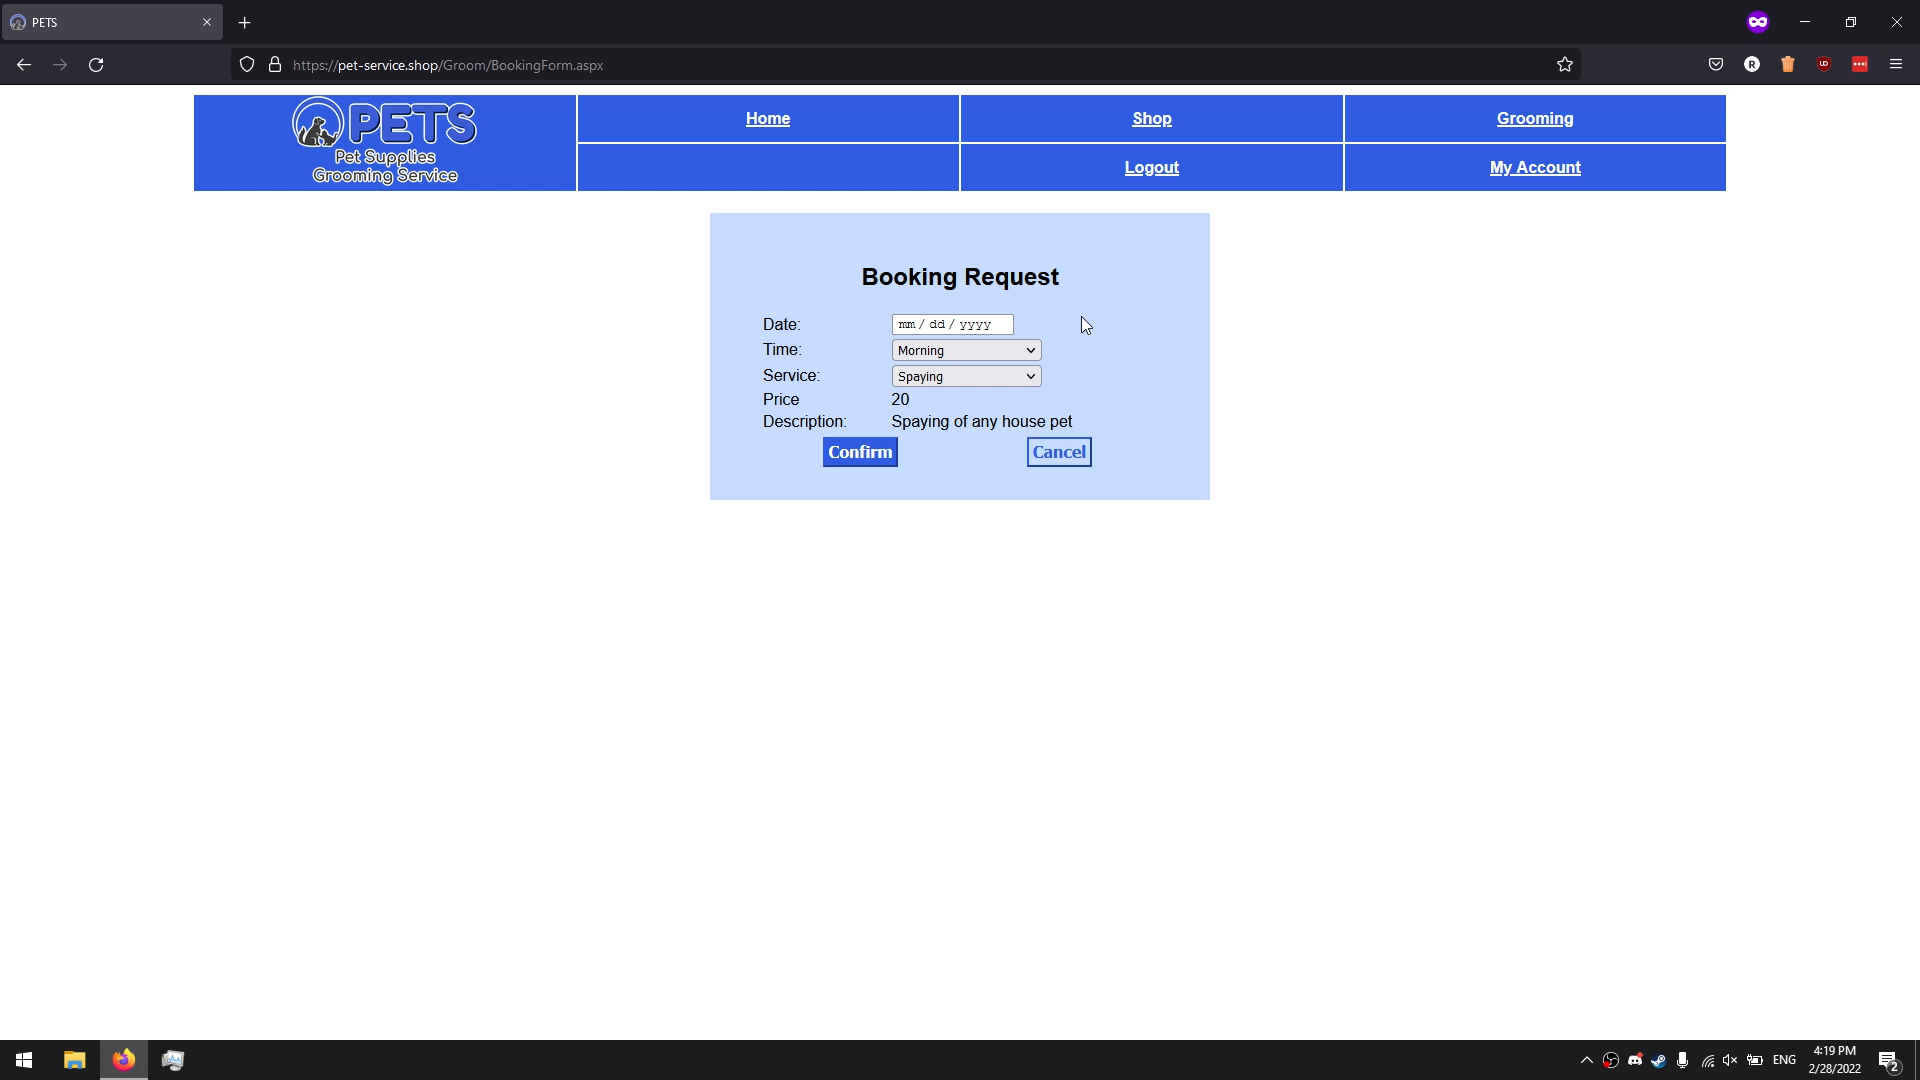Image resolution: width=1920 pixels, height=1080 pixels.
Task: Open the My Account link
Action: point(1534,168)
